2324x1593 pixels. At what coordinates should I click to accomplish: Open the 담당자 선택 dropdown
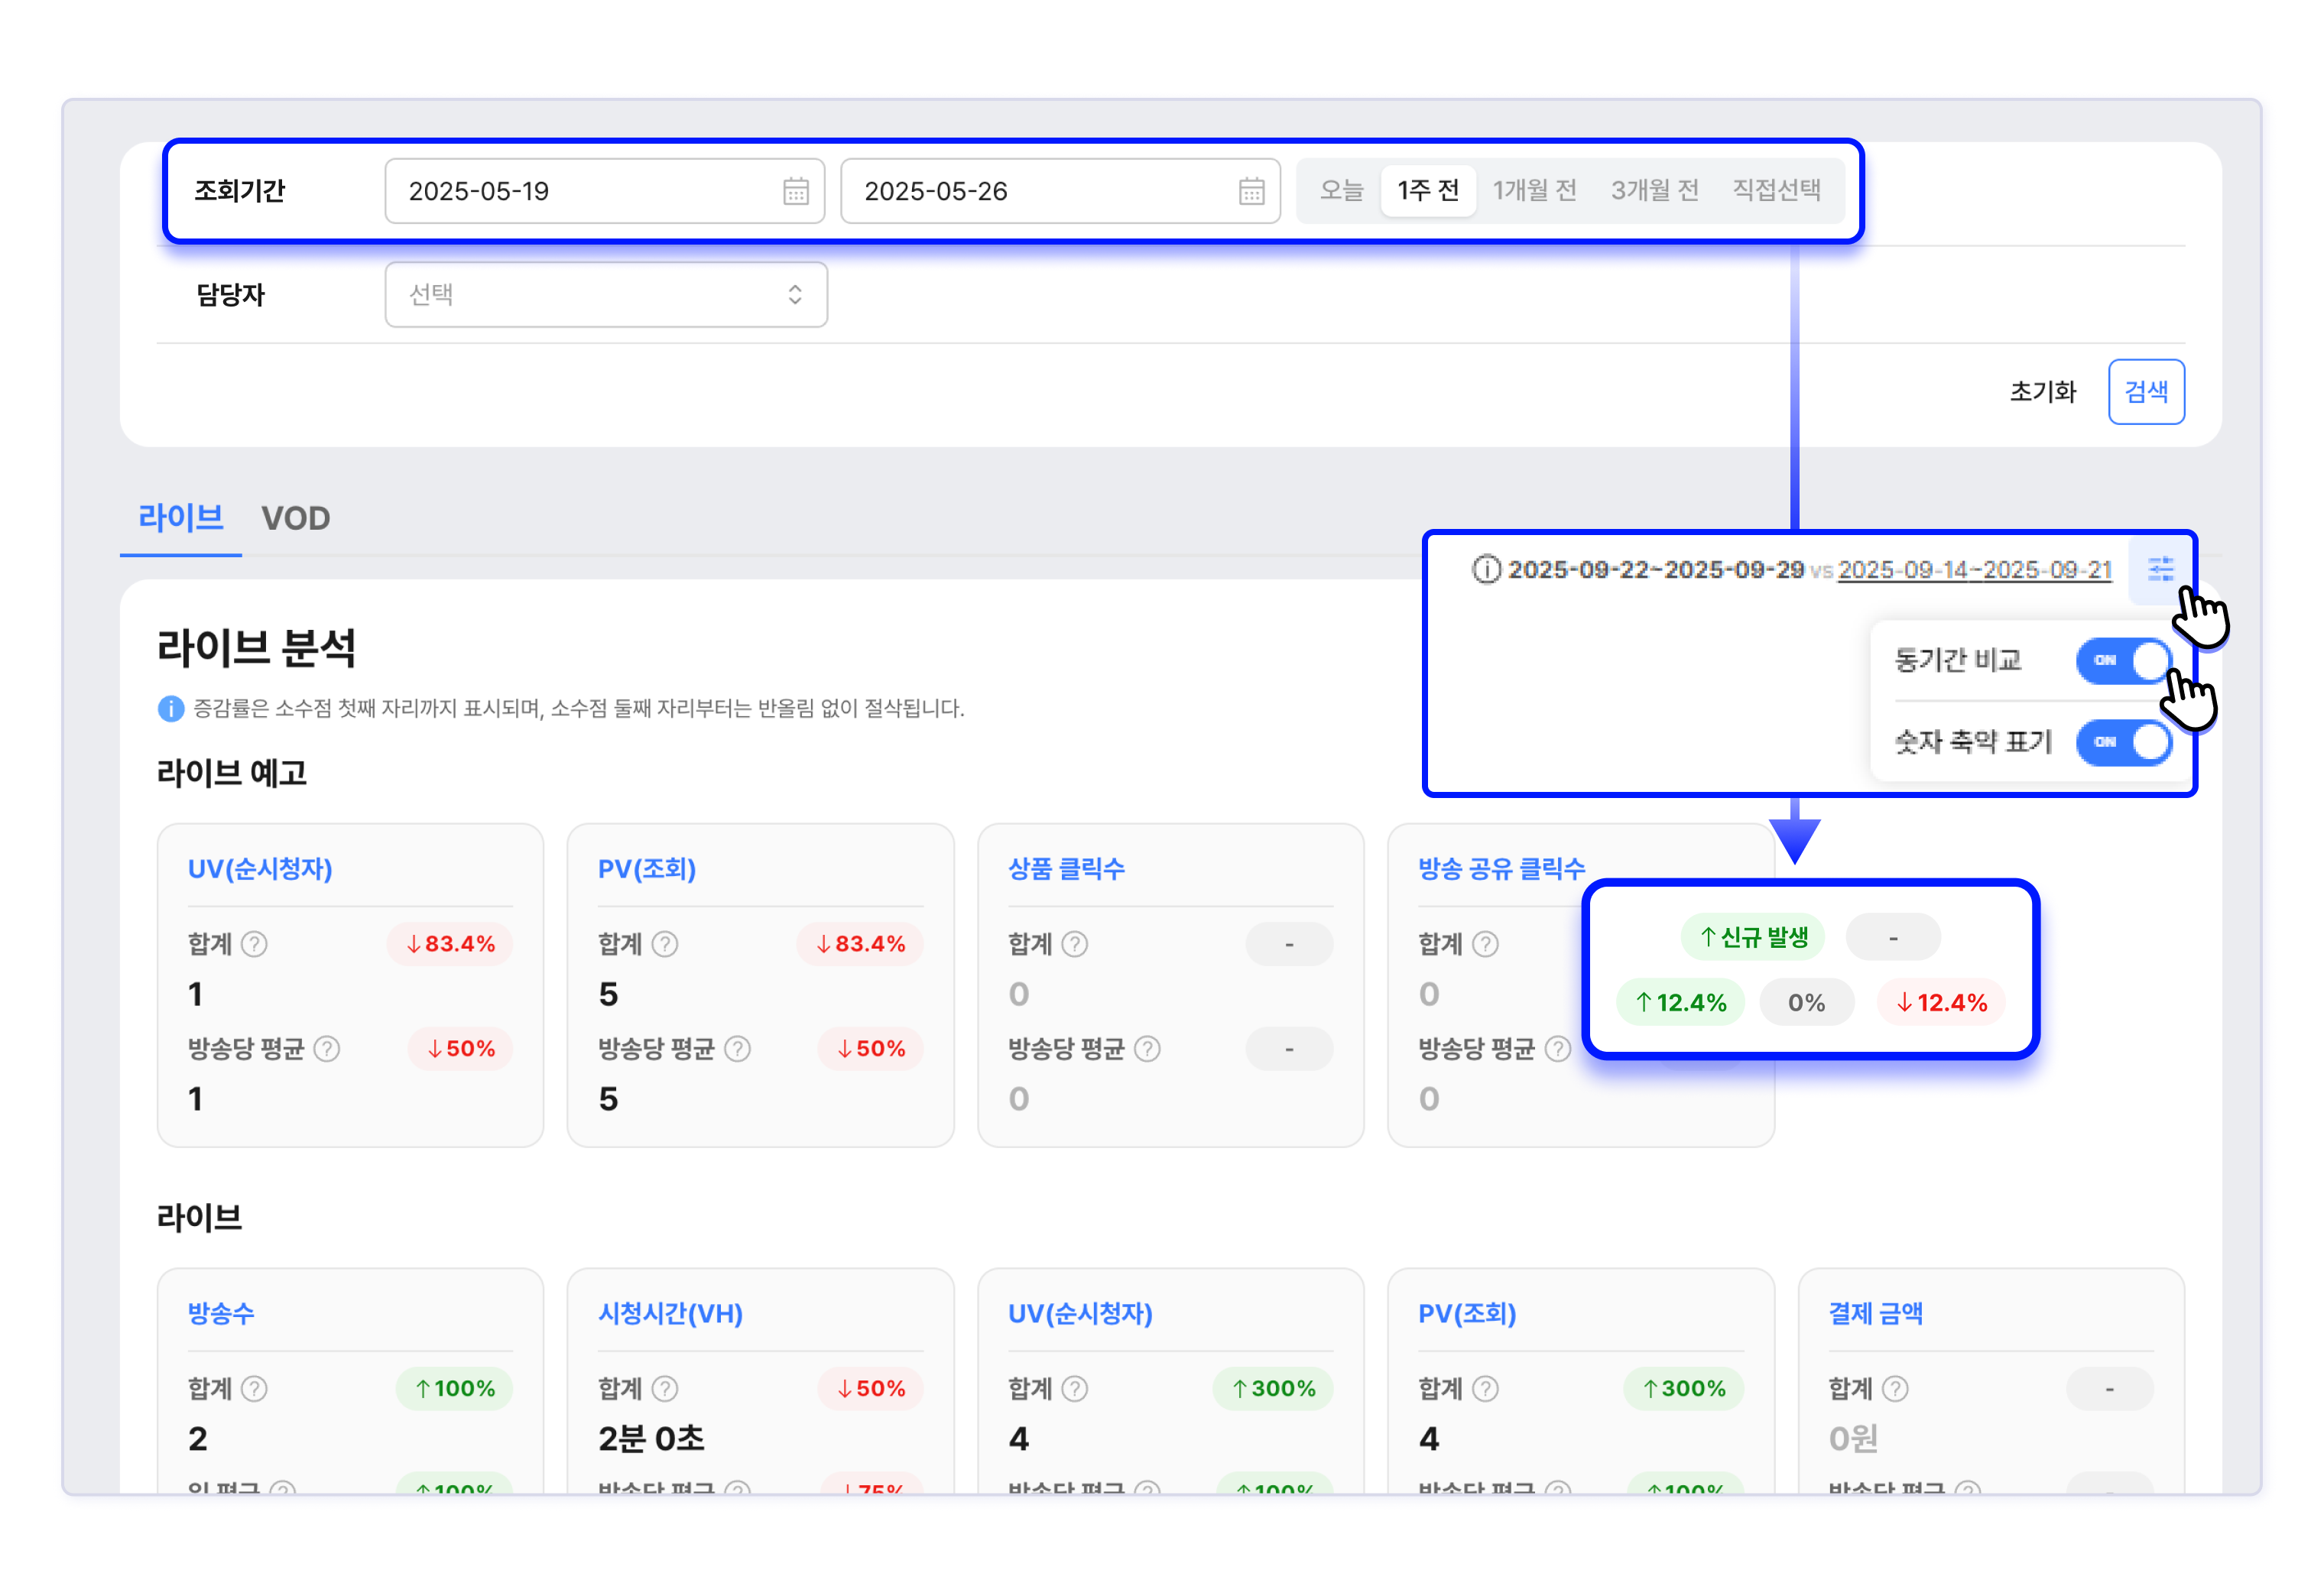(x=605, y=295)
